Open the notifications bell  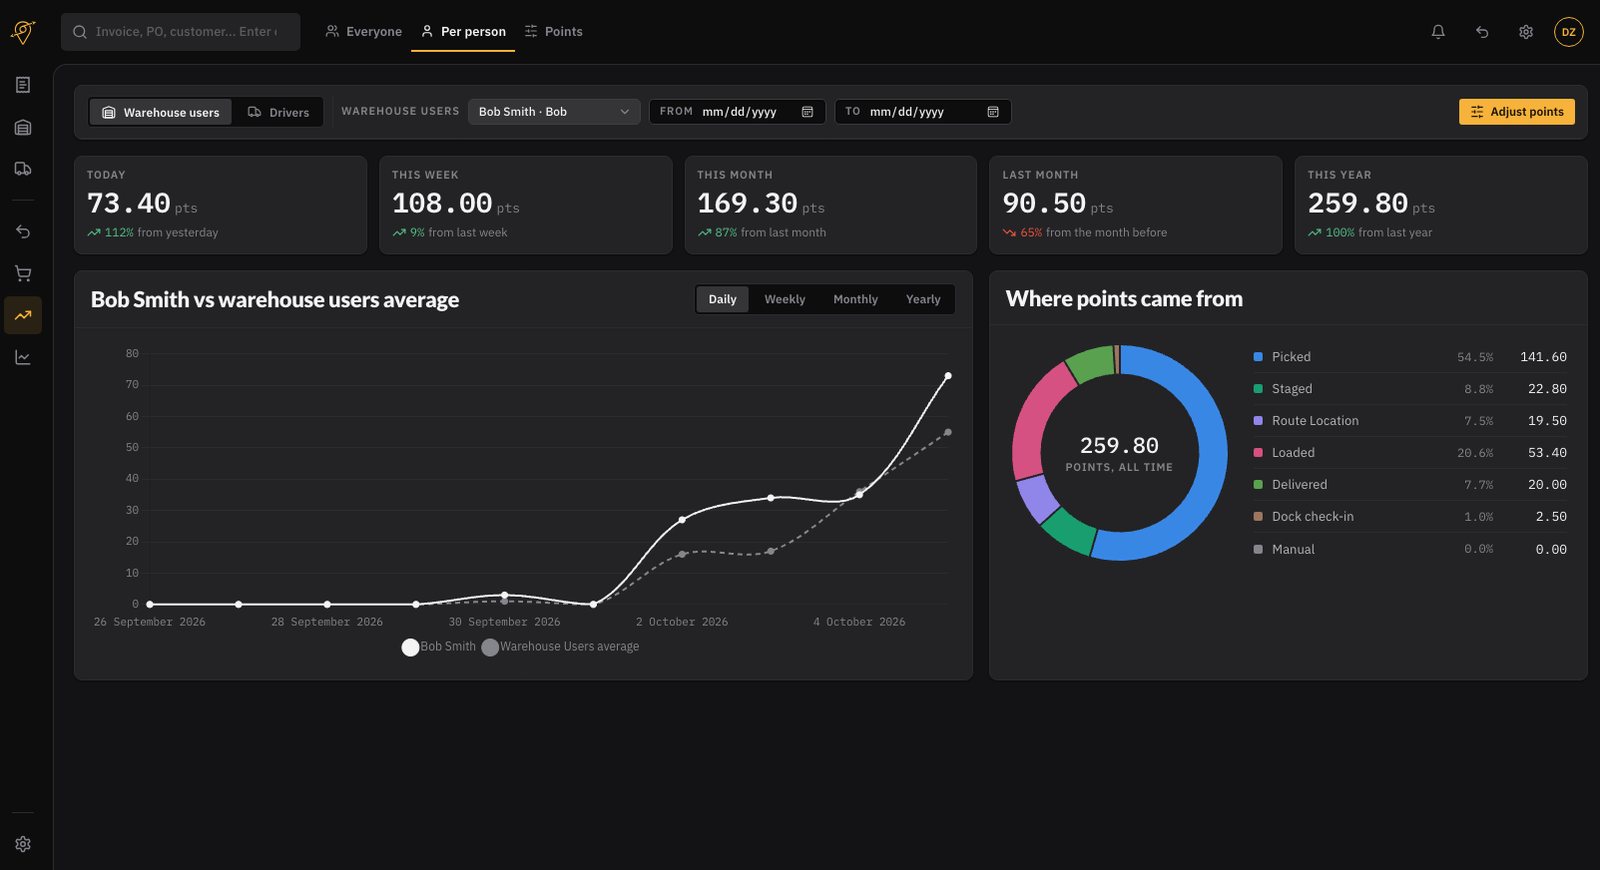[1438, 32]
